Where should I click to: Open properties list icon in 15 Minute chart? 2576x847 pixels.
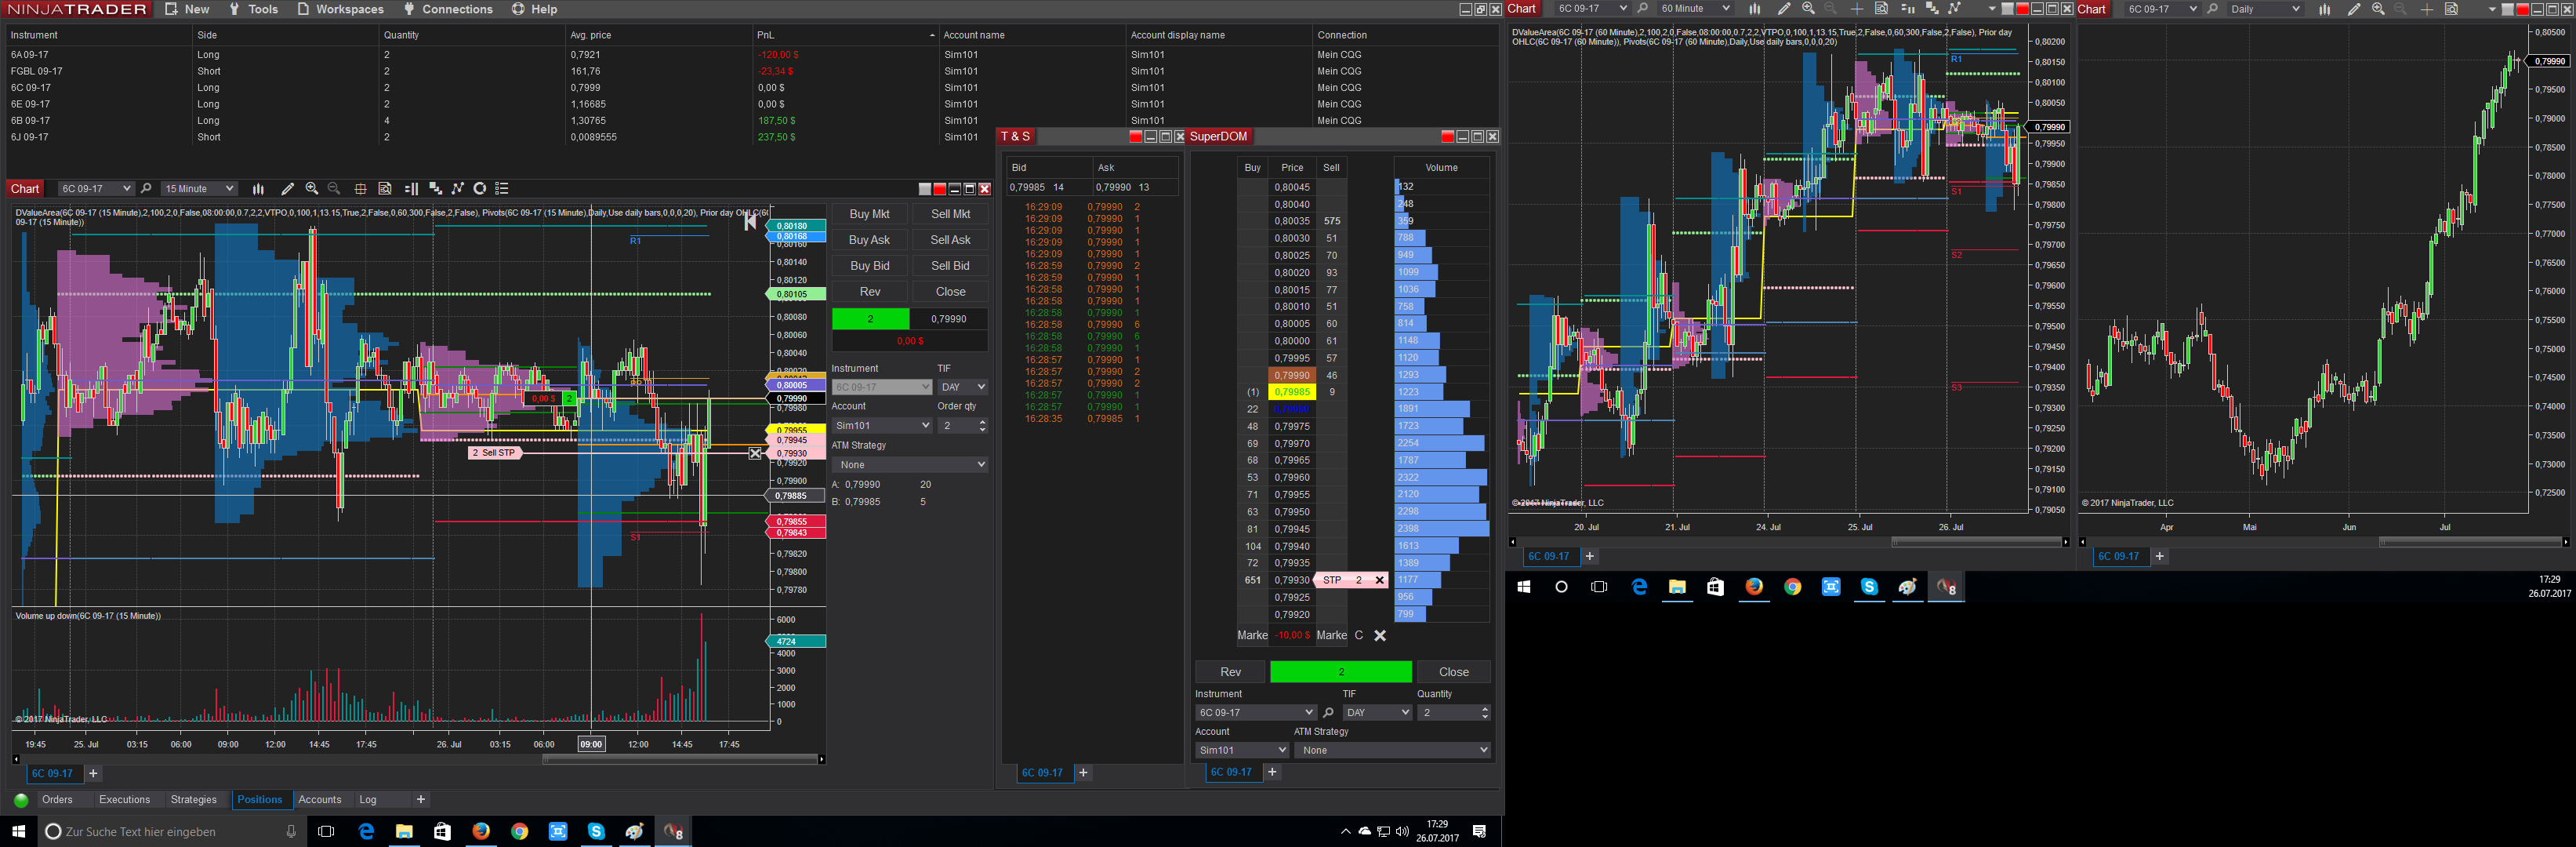click(502, 189)
